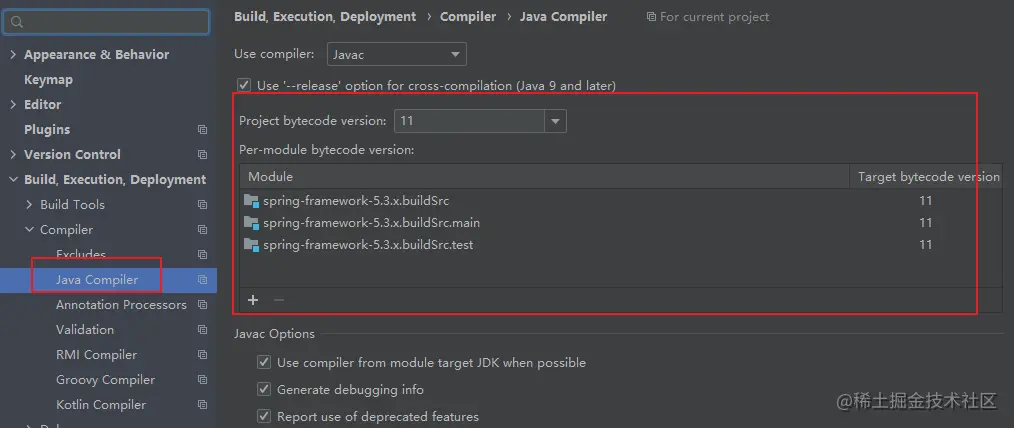The image size is (1014, 428).
Task: Open Groovy Compiler settings
Action: click(105, 380)
